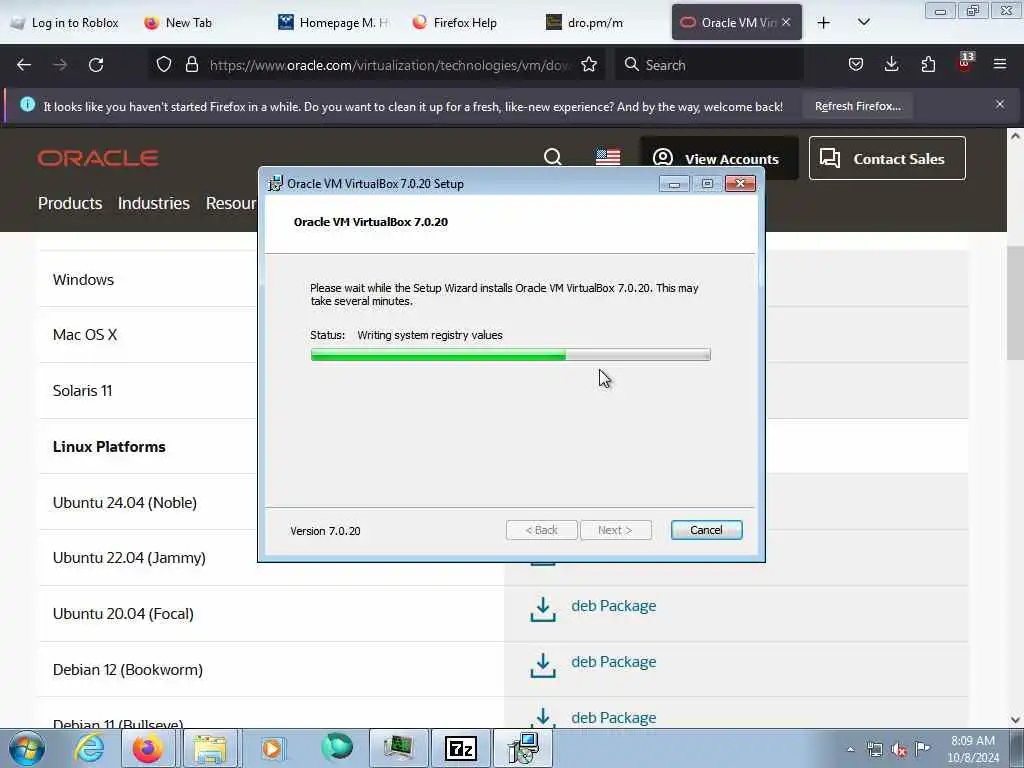Image resolution: width=1024 pixels, height=768 pixels.
Task: Launch Internet Explorer from taskbar
Action: (89, 748)
